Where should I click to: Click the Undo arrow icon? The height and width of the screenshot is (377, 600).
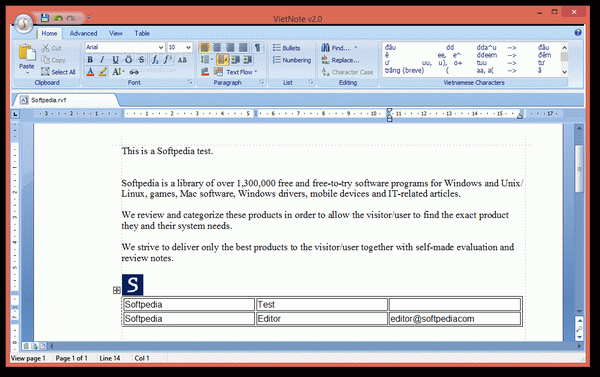58,18
